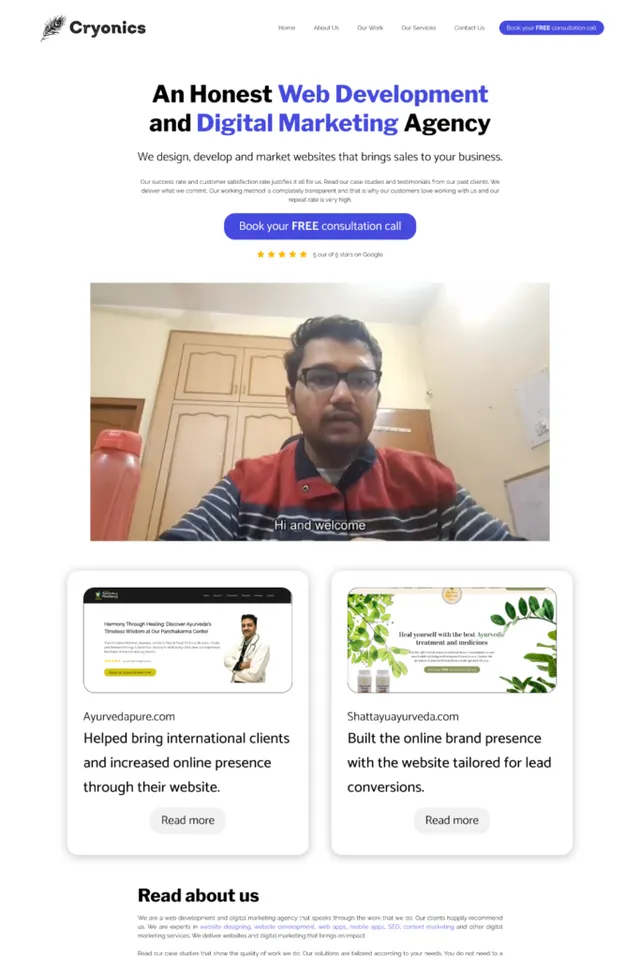Follow the content marketing link
This screenshot has height=960, width=640.
(429, 927)
